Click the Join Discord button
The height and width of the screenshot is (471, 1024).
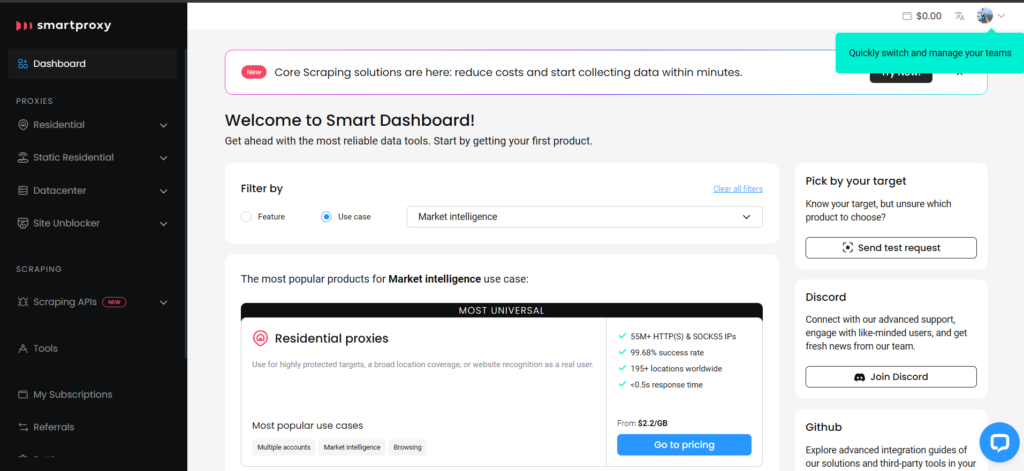[x=891, y=377]
